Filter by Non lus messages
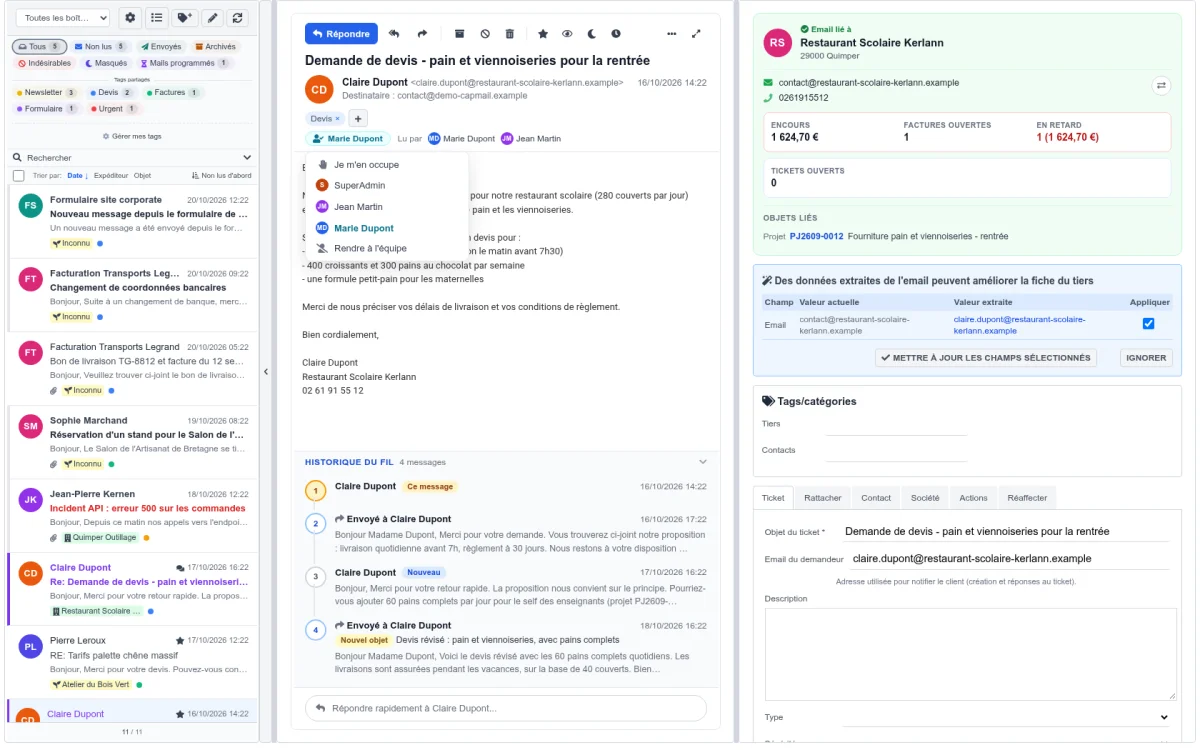Screen dimensions: 1200x750 [101, 47]
